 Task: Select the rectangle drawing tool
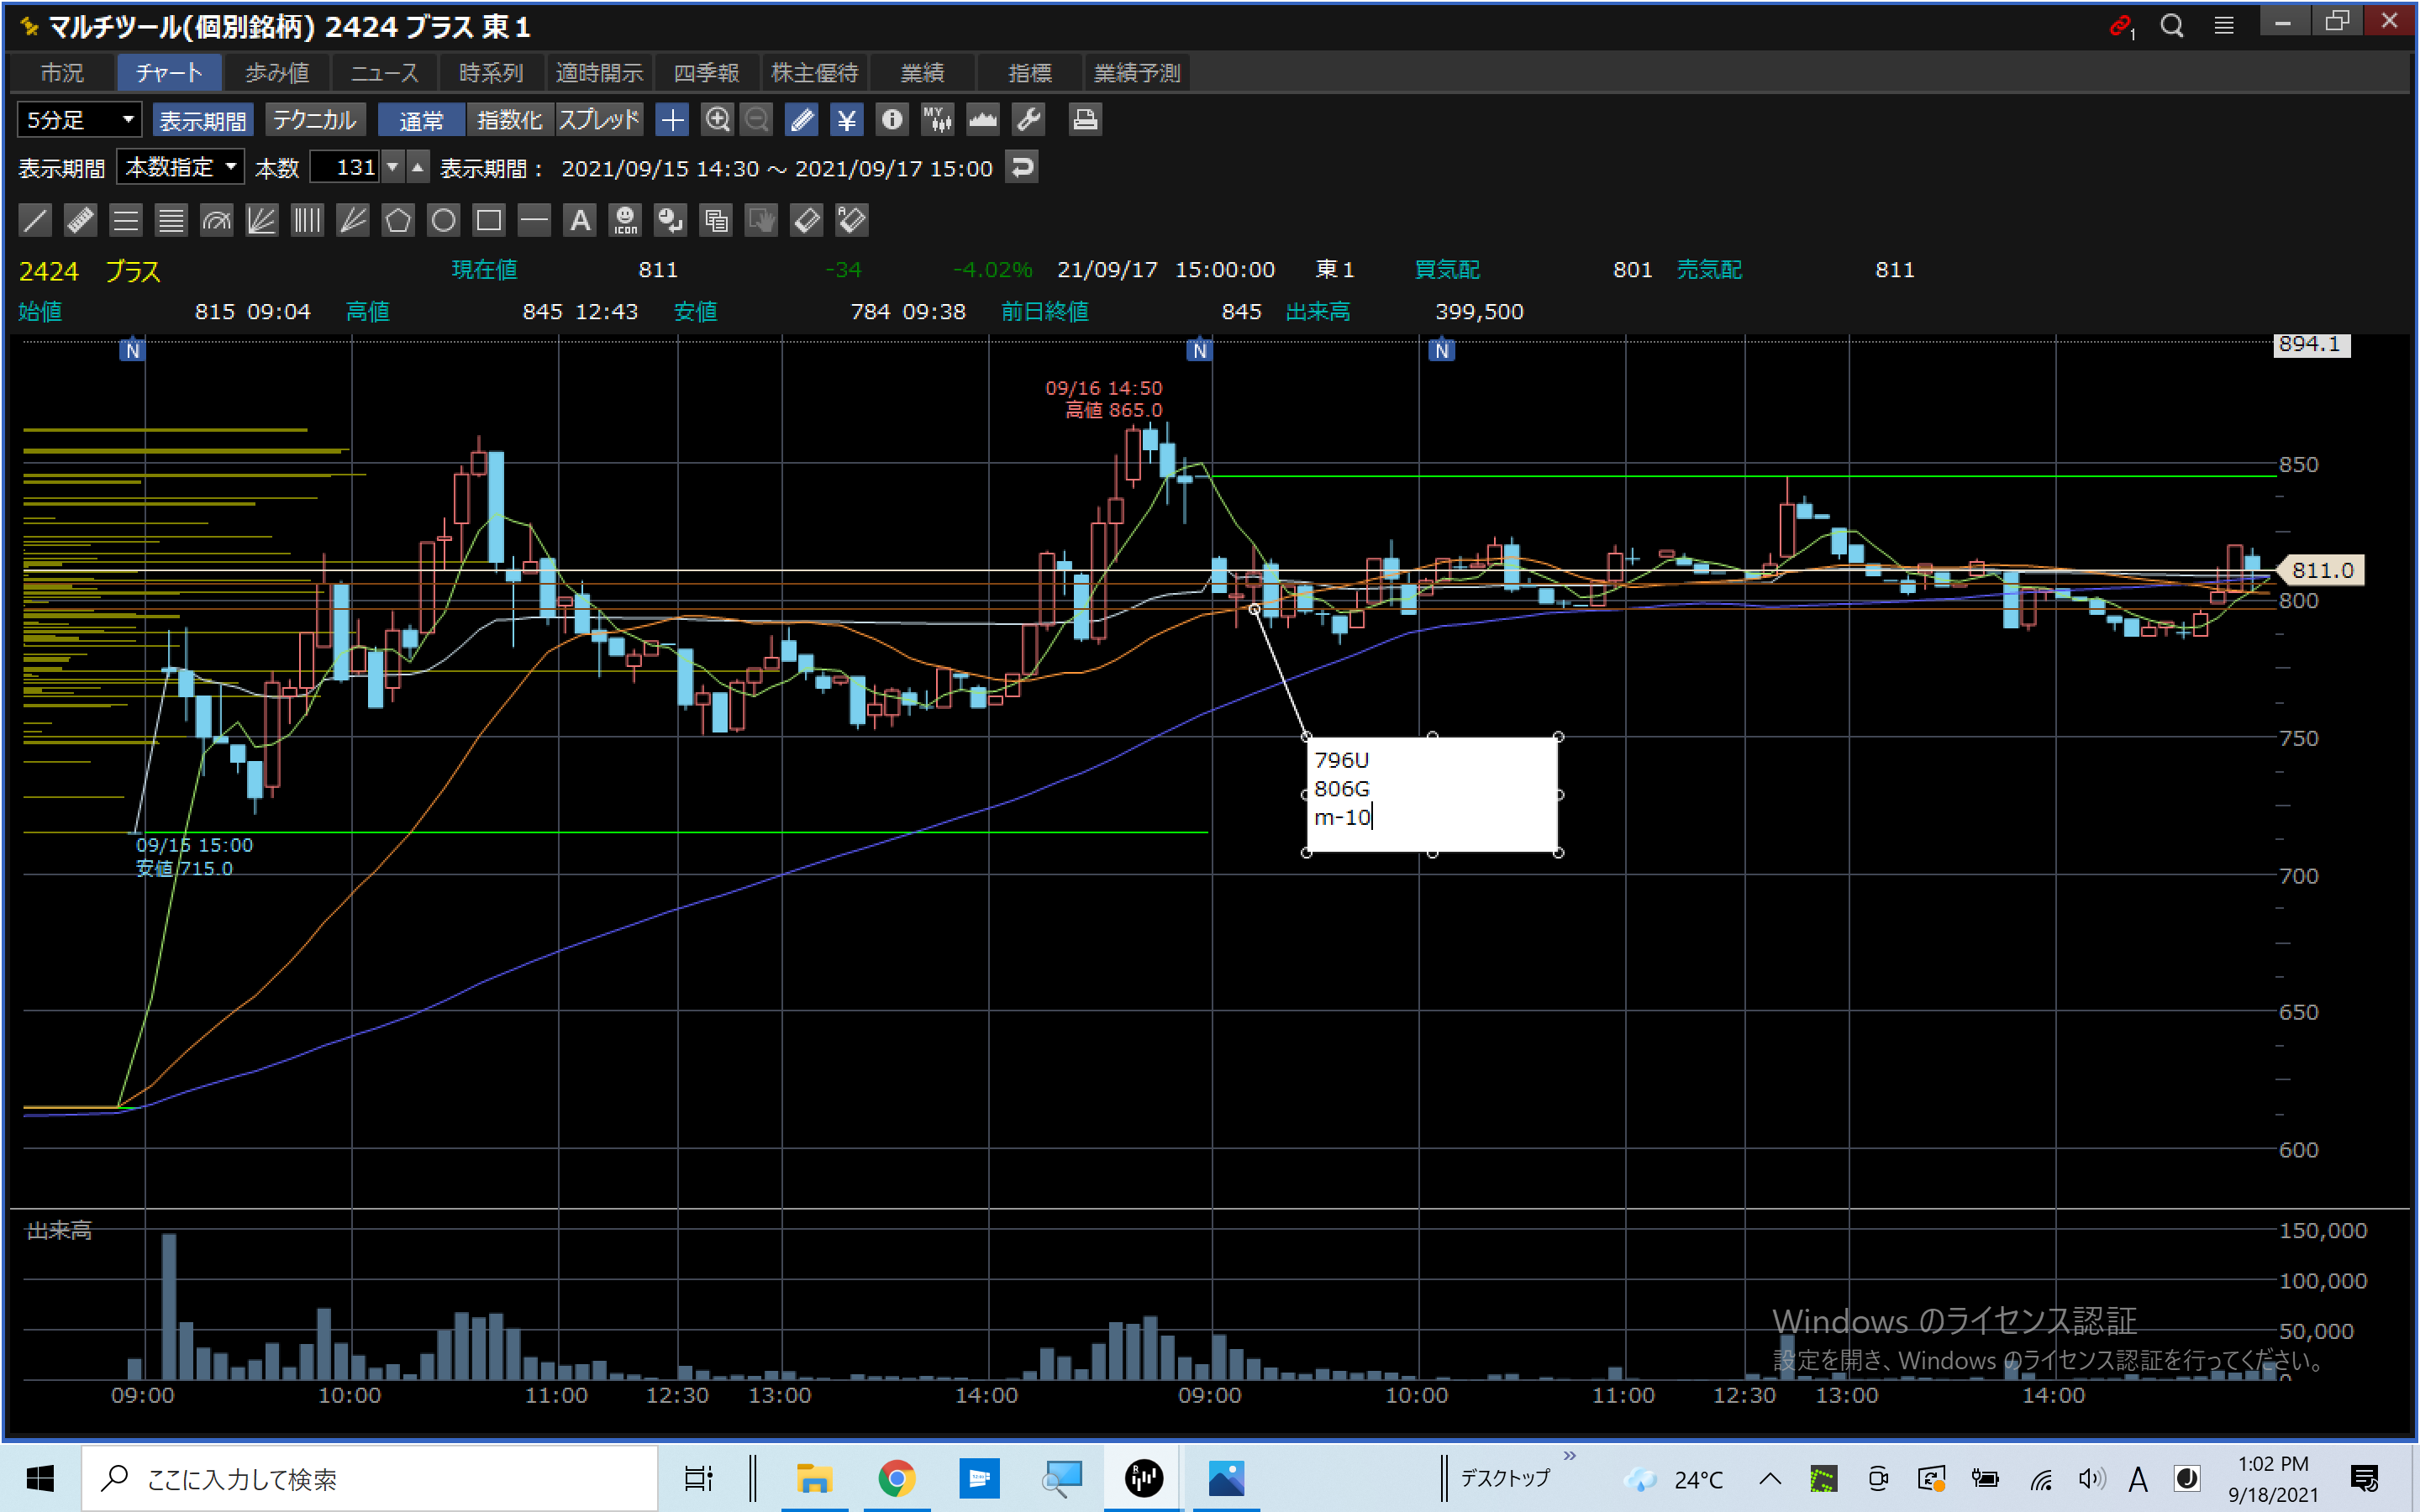489,220
